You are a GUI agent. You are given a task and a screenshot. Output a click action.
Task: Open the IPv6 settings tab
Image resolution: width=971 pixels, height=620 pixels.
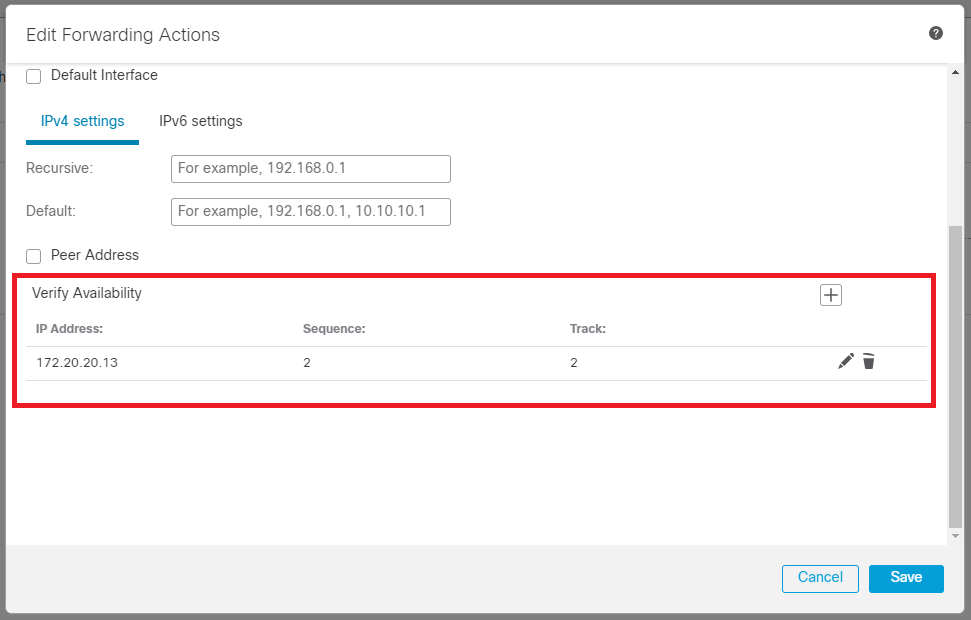pyautogui.click(x=200, y=121)
